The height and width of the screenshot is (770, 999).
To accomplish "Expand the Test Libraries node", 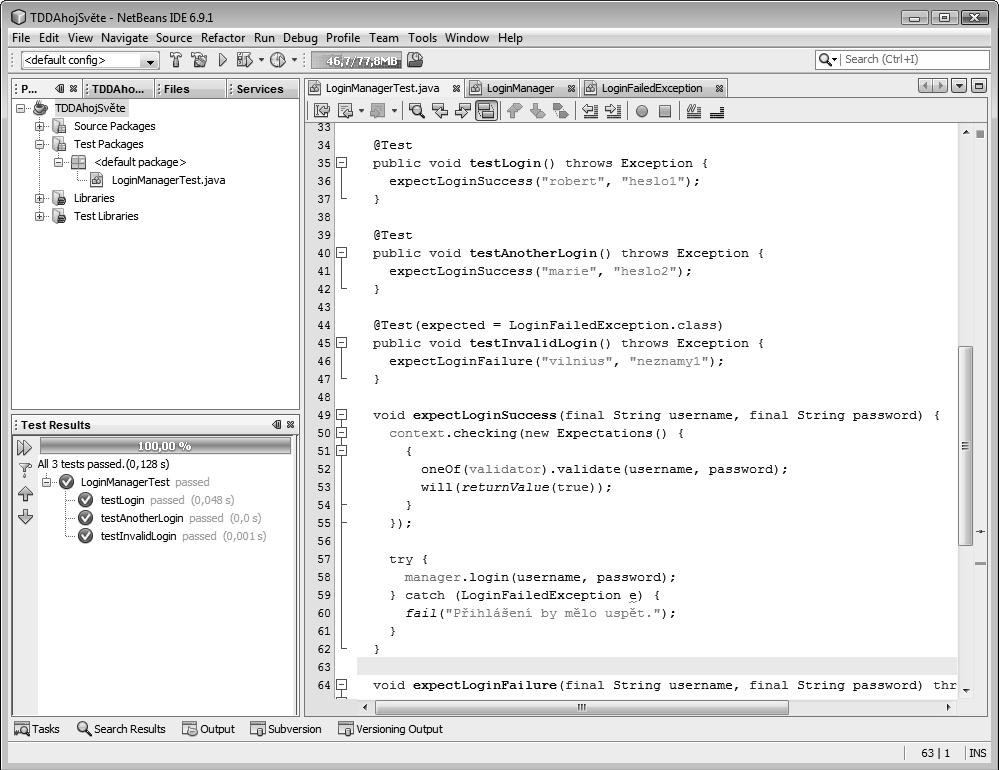I will pyautogui.click(x=40, y=216).
